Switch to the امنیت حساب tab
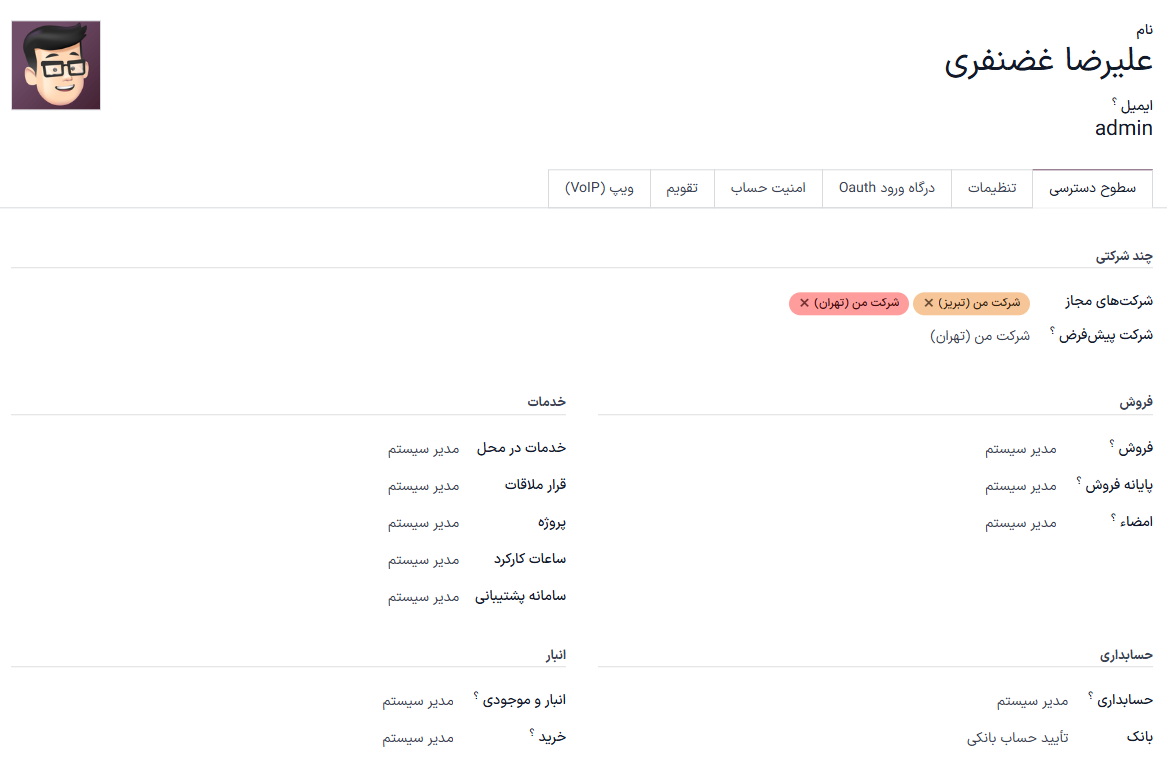Image resolution: width=1167 pixels, height=768 pixels. 768,188
